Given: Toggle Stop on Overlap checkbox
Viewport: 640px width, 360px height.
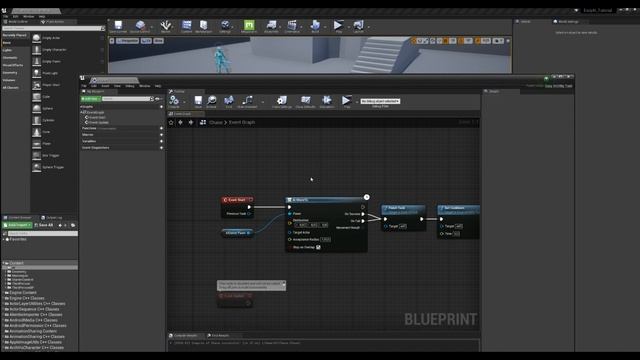Looking at the screenshot, I should pos(318,247).
